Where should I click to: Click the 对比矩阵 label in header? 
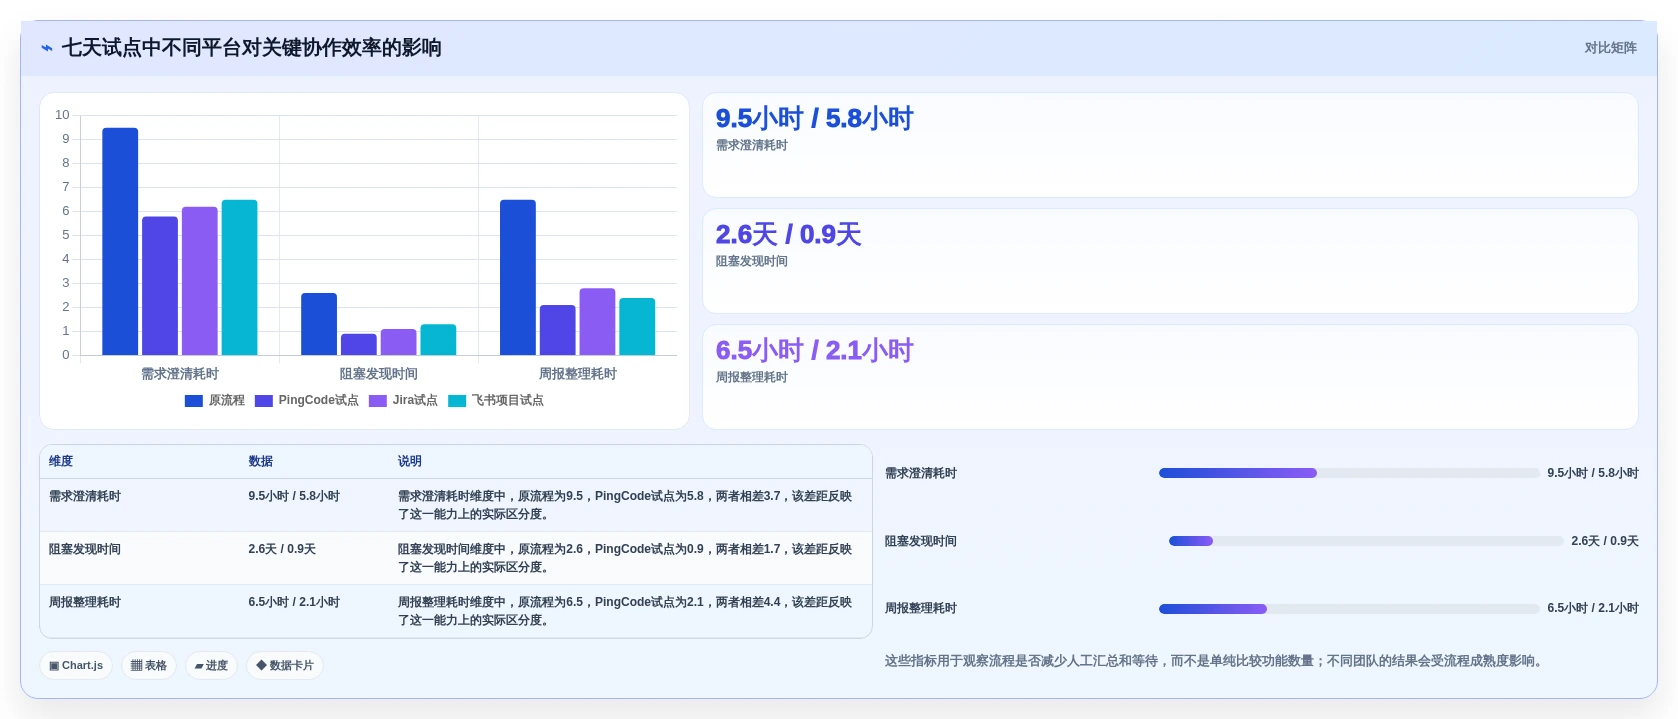pos(1610,48)
